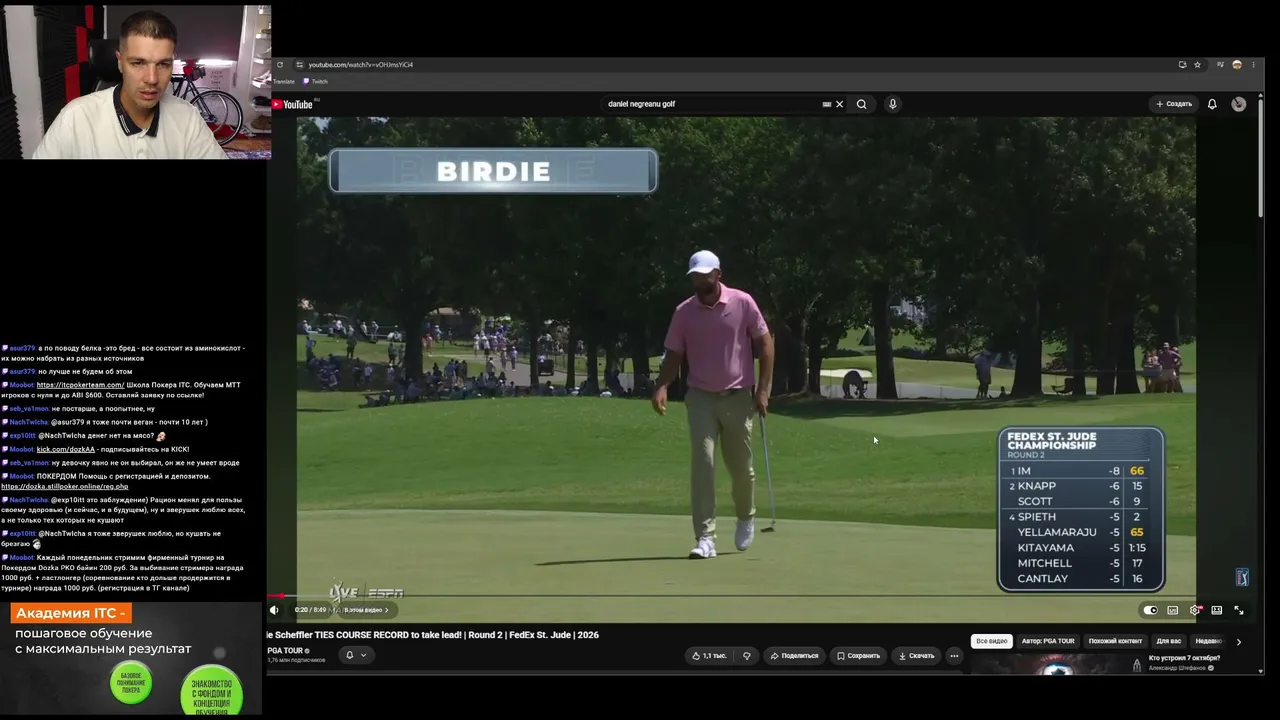
Task: Open site information icon beside the URL
Action: 299,65
